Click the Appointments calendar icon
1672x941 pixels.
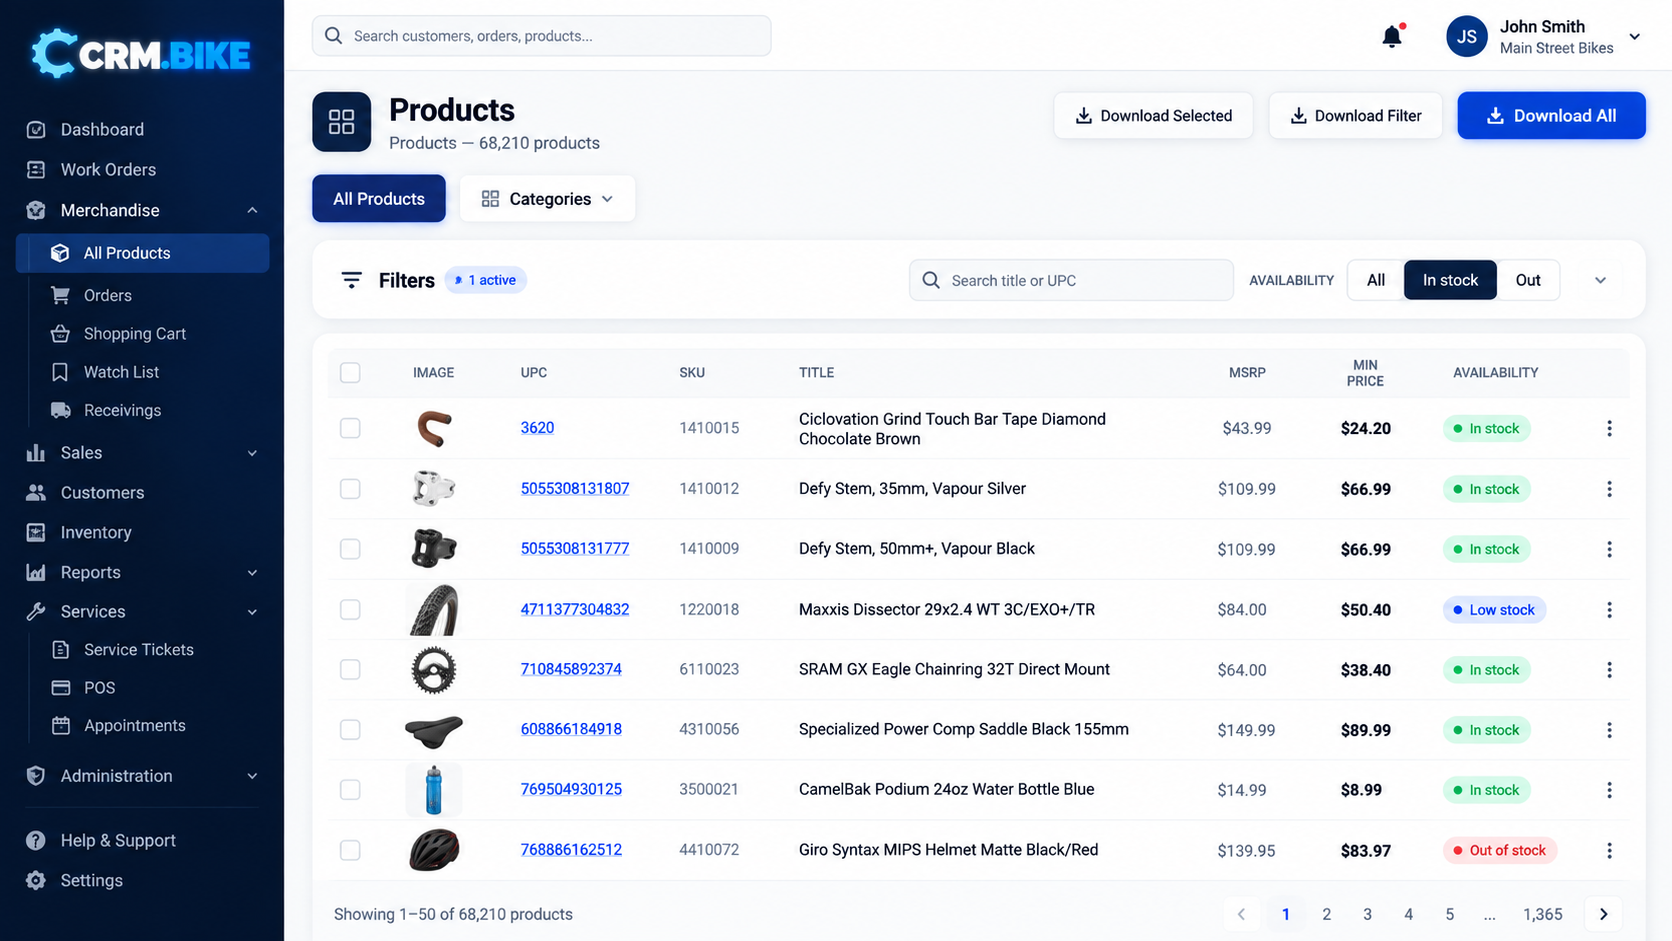[x=60, y=725]
